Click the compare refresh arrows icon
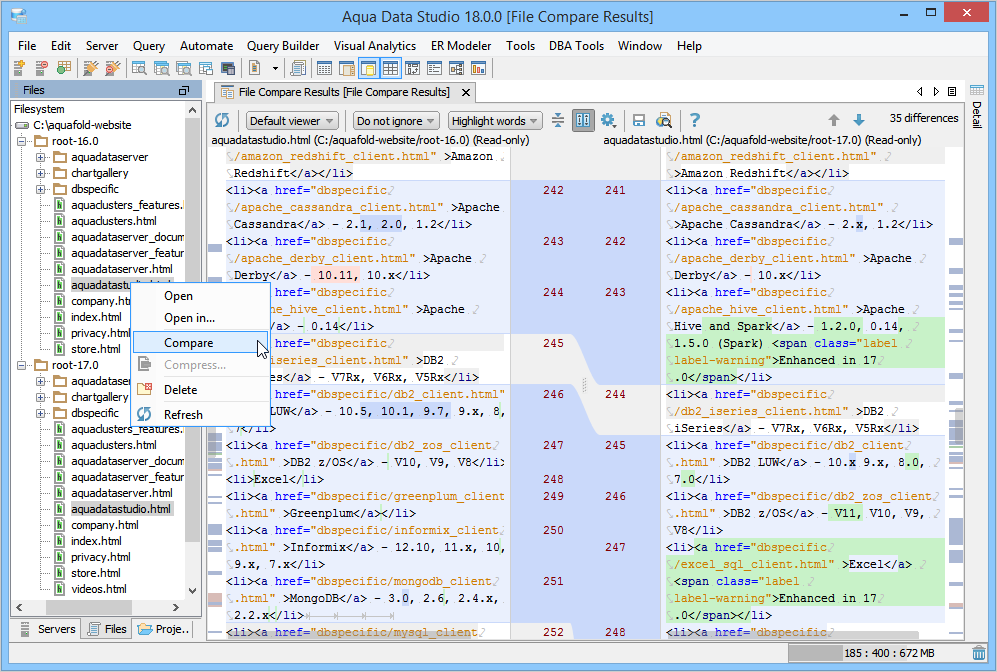 pyautogui.click(x=222, y=120)
